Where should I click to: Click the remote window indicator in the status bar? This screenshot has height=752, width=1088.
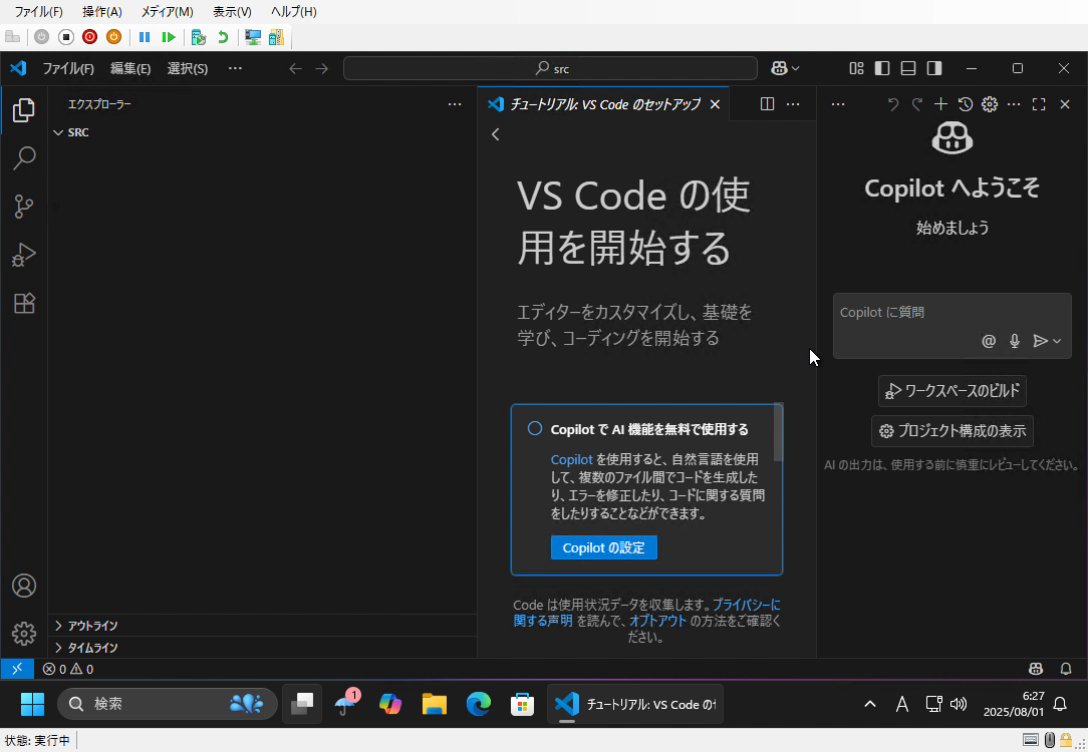(17, 669)
